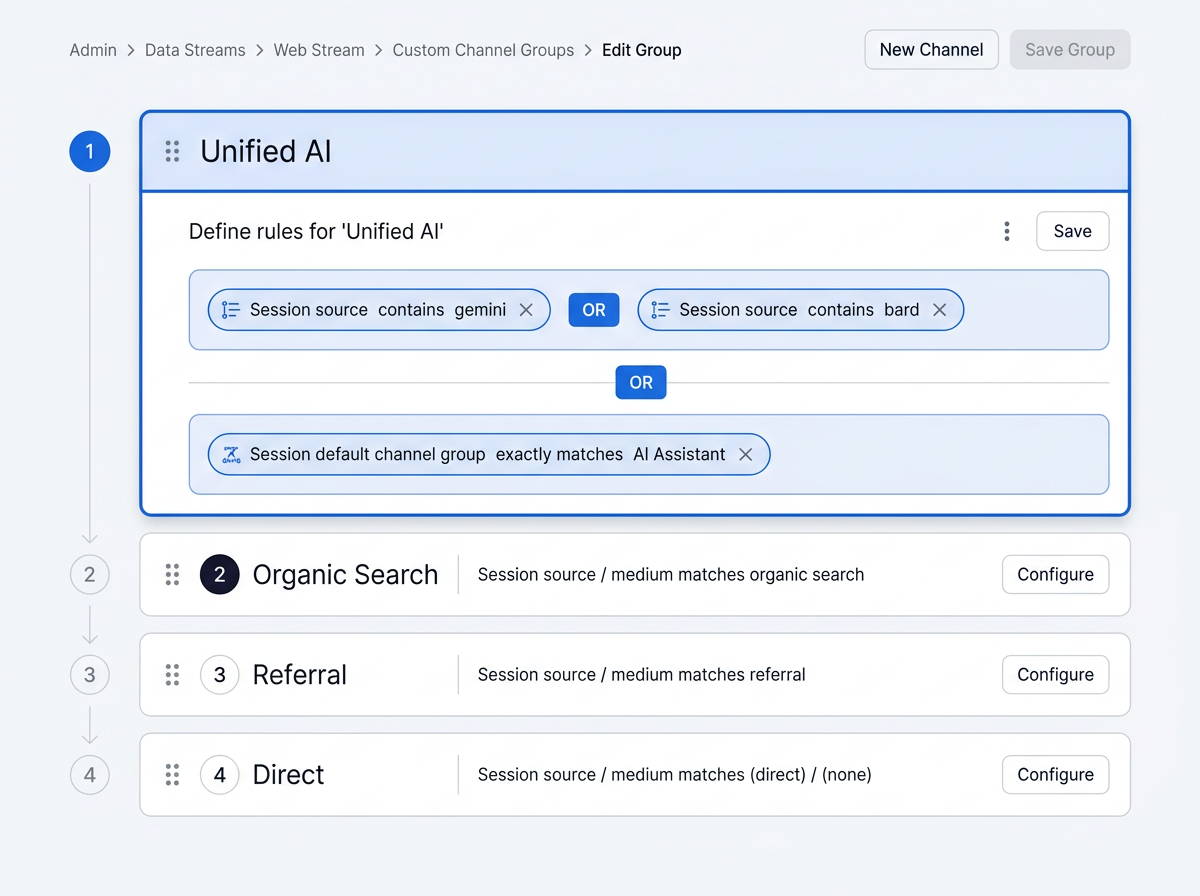The image size is (1200, 896).
Task: Select the 'Session source contains gemini' chip
Action: [x=379, y=310]
